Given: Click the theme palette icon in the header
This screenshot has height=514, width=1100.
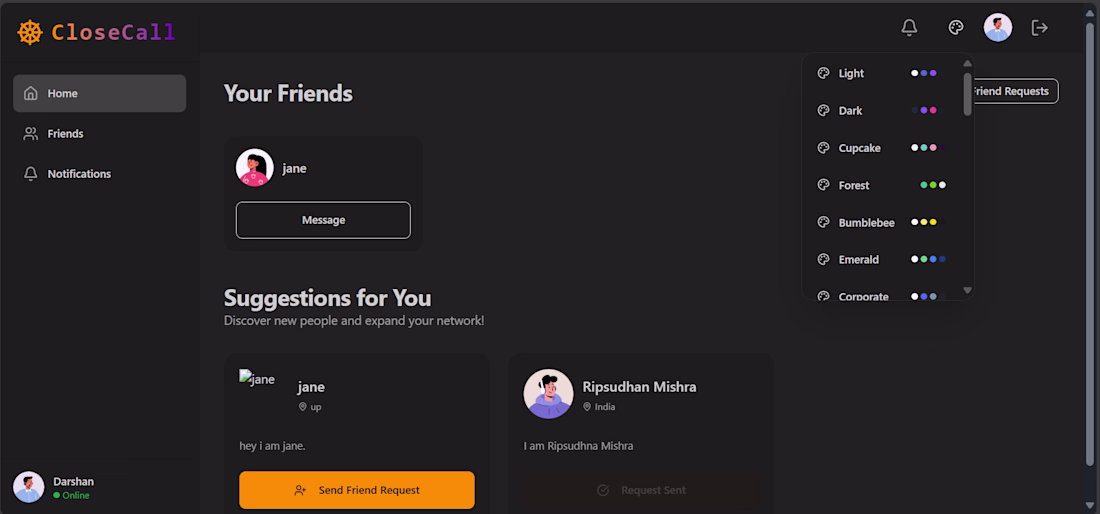Looking at the screenshot, I should (x=955, y=28).
